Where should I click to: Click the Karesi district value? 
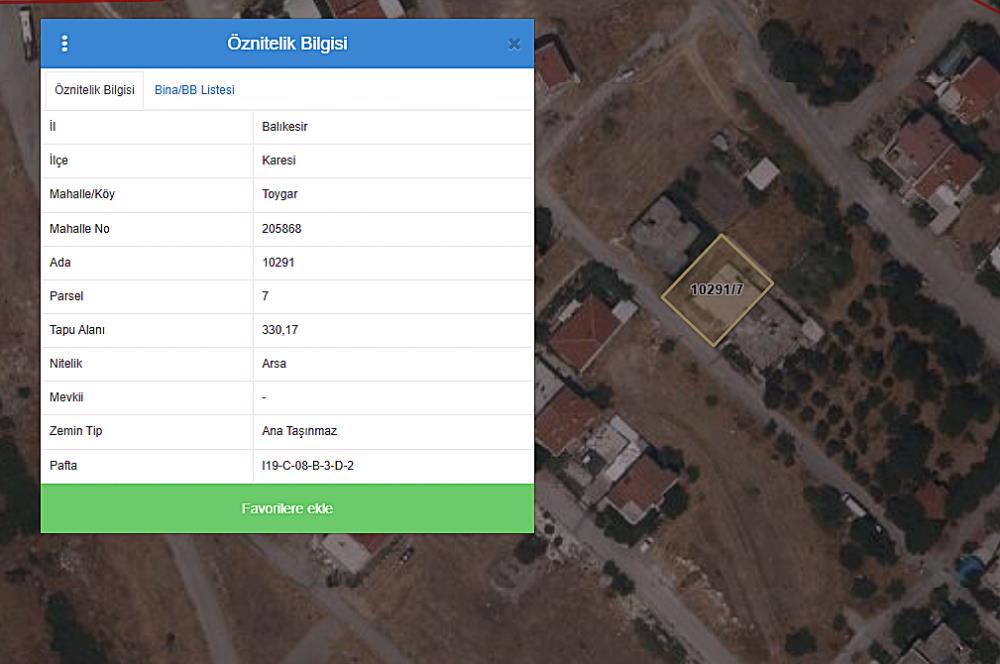[x=279, y=160]
